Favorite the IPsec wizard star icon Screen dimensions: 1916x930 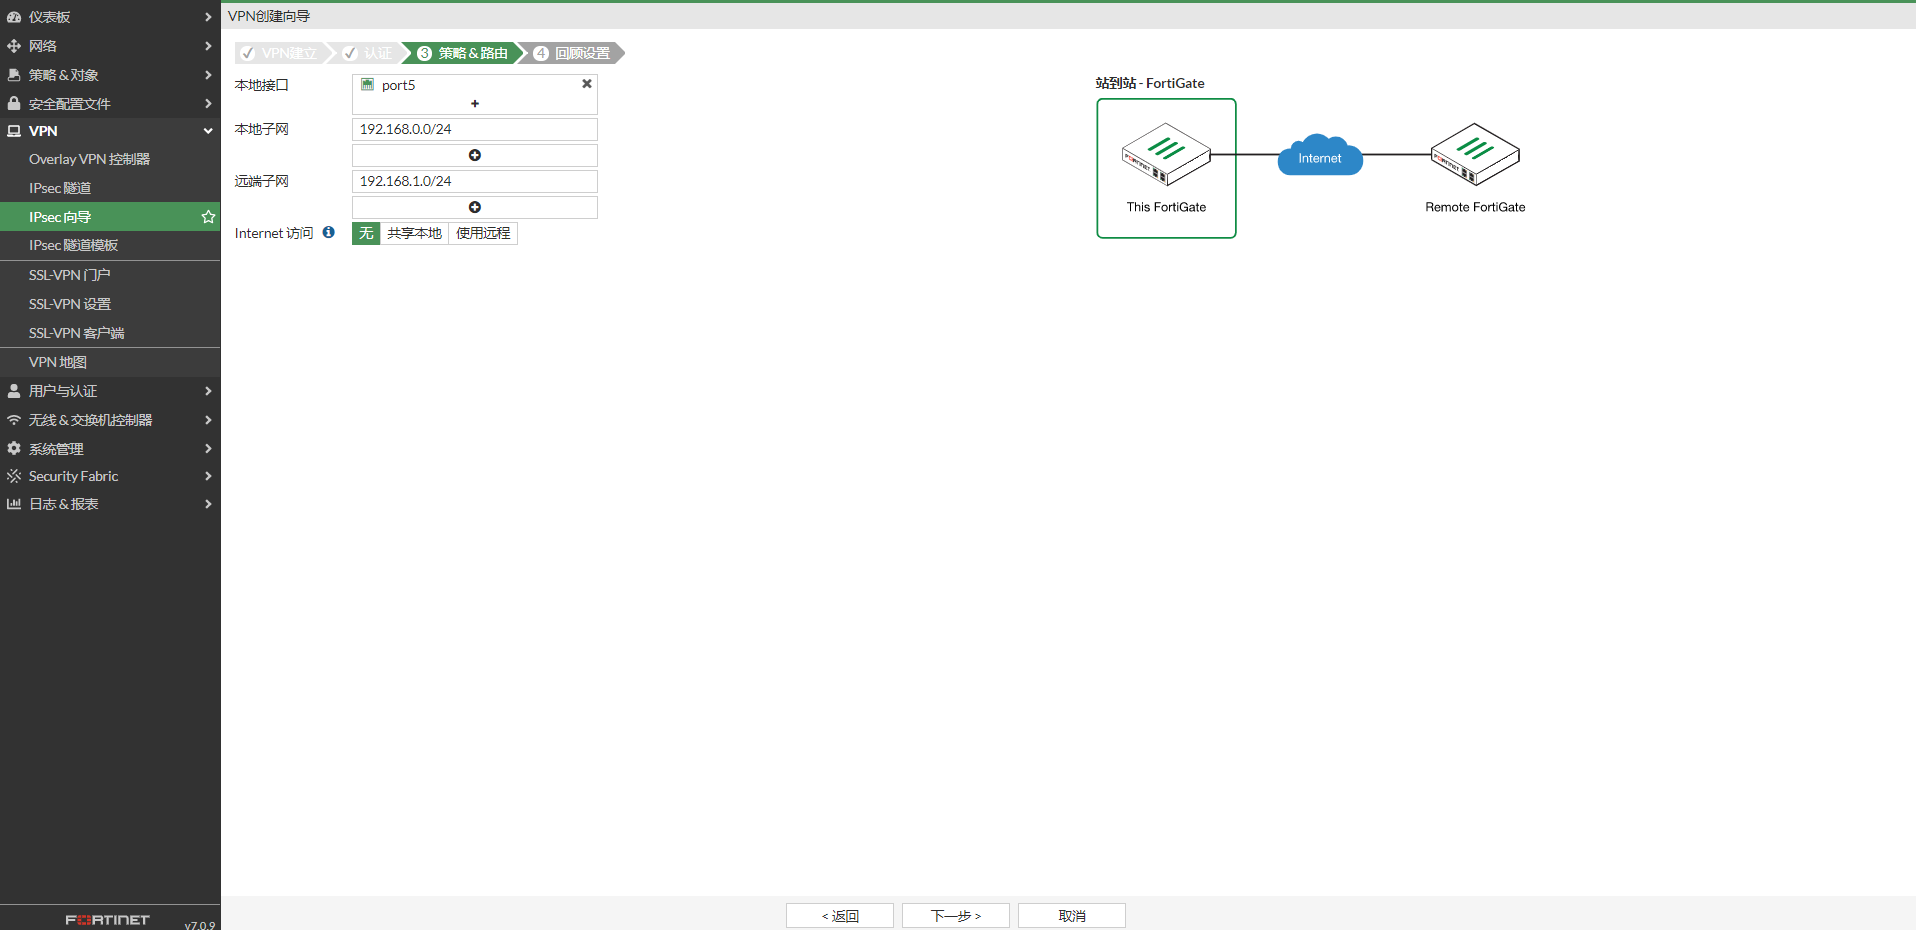point(208,217)
